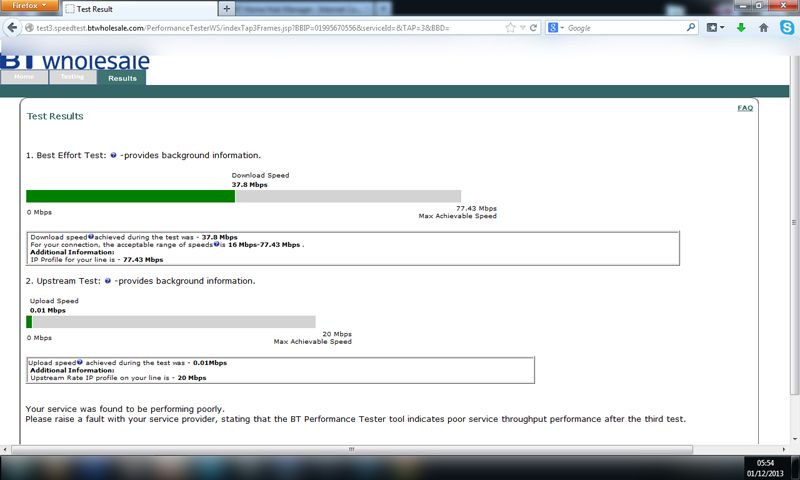Viewport: 800px width, 480px height.
Task: Bookmark this page with the star icon
Action: 510,28
